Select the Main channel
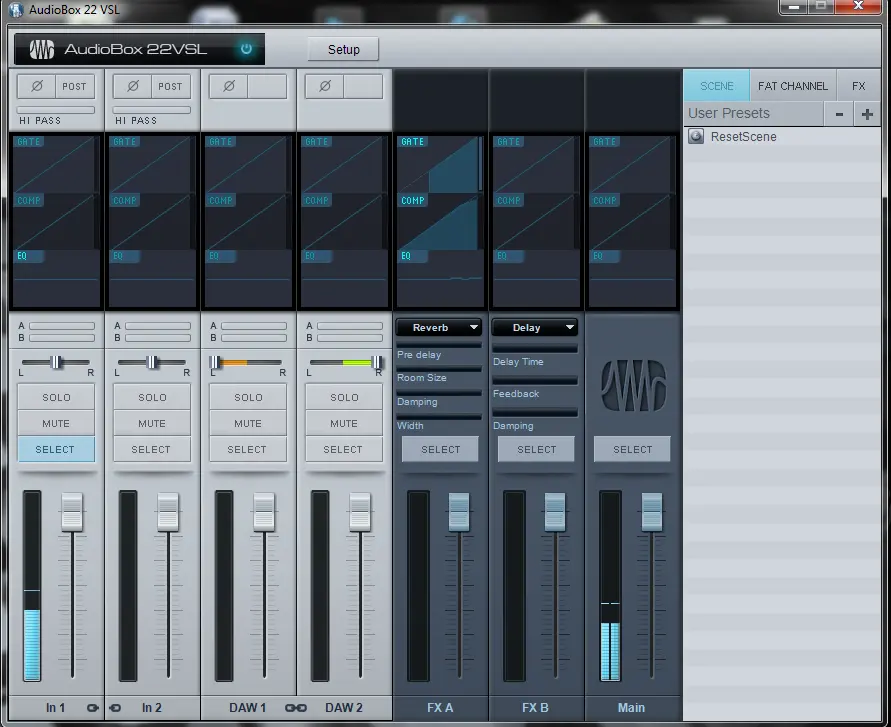891x727 pixels. pos(632,450)
